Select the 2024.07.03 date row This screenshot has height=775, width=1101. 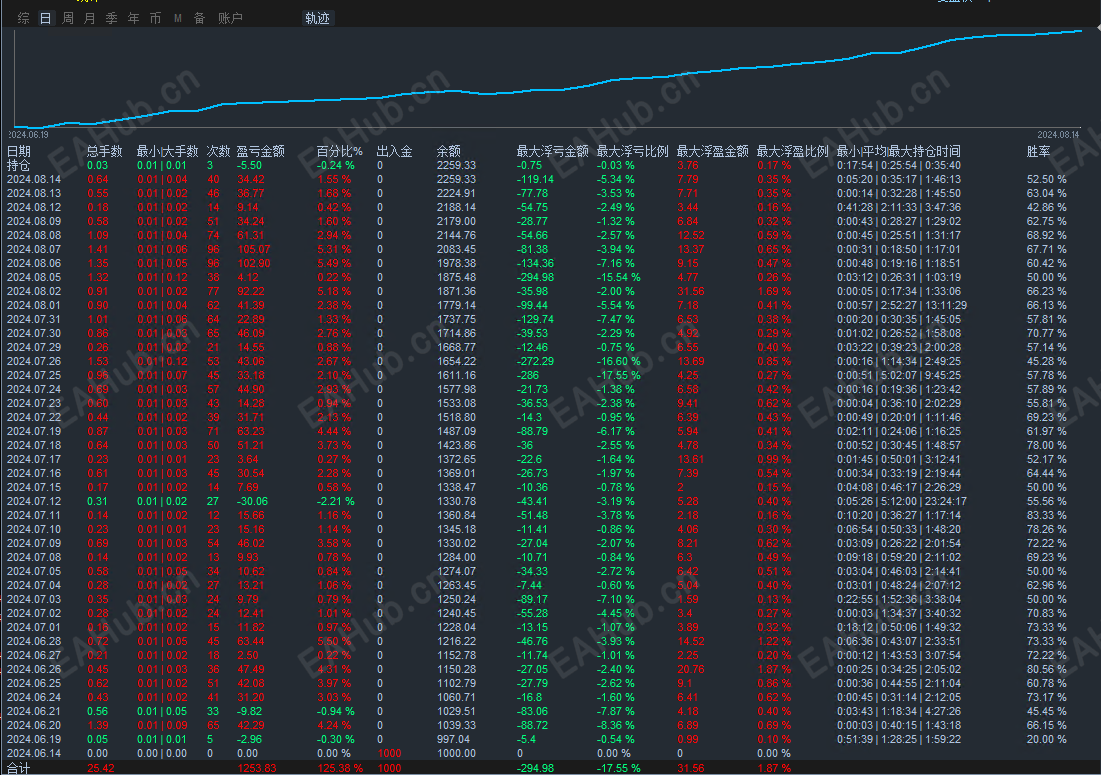point(34,599)
